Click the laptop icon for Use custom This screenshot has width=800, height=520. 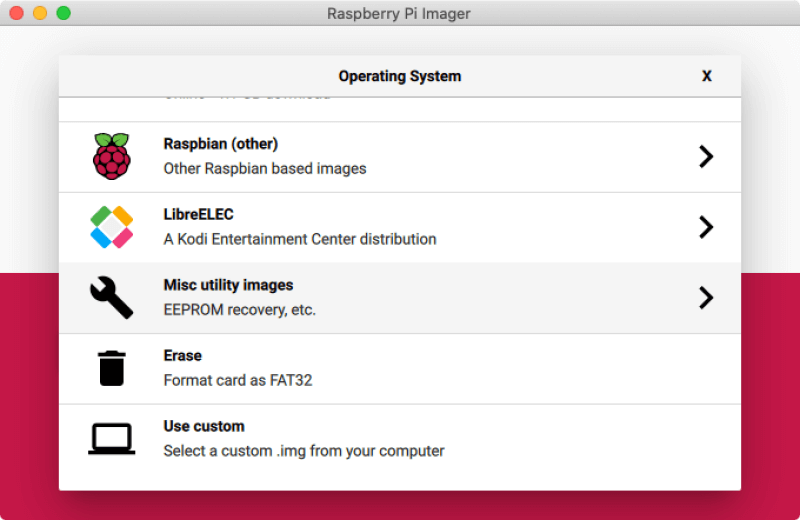click(112, 439)
